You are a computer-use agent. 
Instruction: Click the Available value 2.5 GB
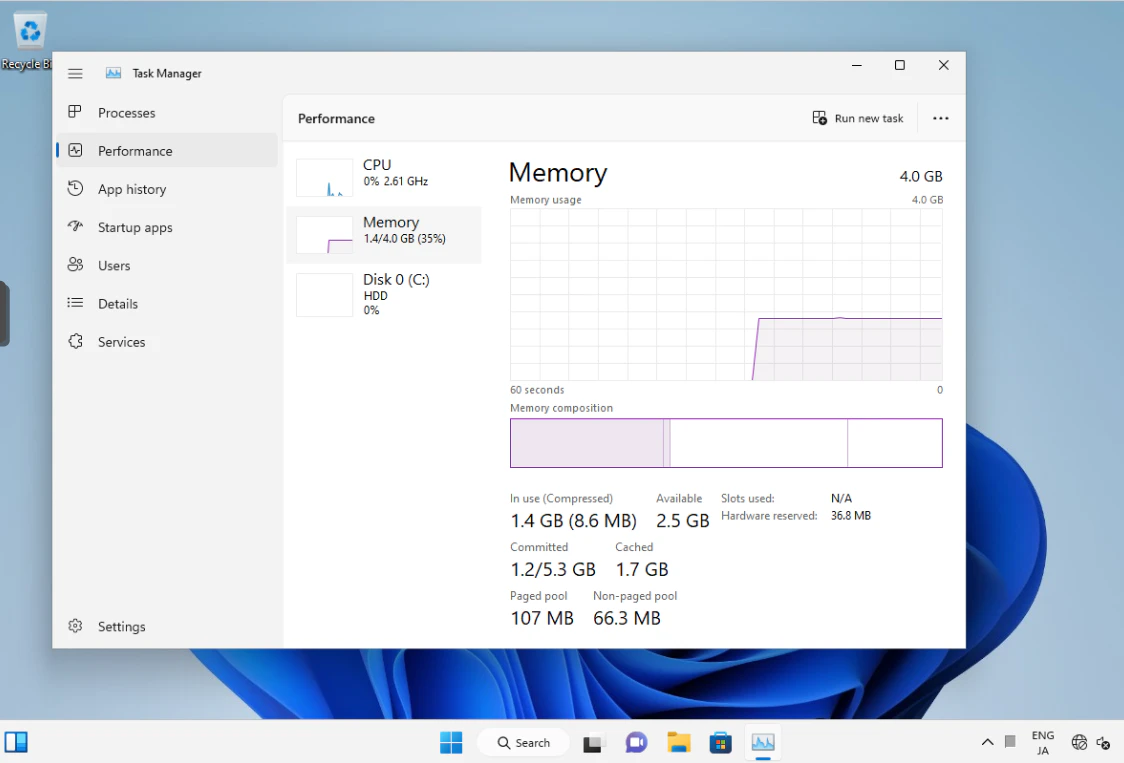[x=682, y=521]
